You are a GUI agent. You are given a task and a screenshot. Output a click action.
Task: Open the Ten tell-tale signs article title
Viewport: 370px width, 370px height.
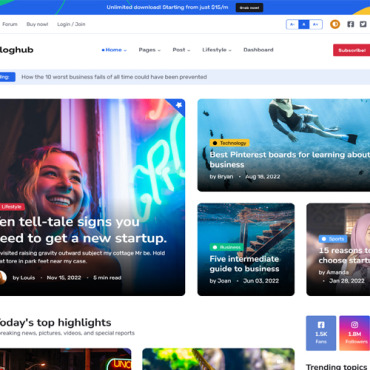click(x=83, y=230)
